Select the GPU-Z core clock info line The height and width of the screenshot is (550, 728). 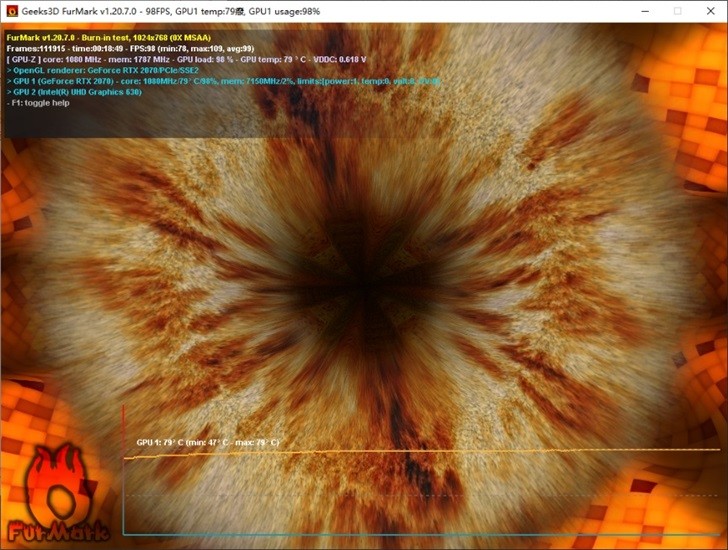point(187,59)
